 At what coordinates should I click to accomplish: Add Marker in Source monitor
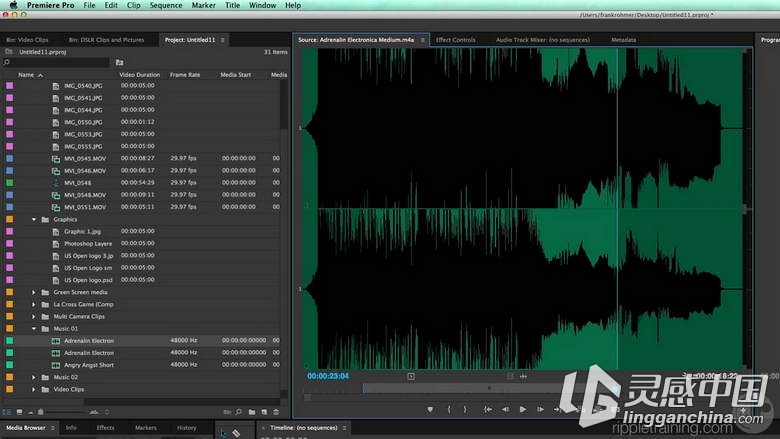click(x=430, y=409)
